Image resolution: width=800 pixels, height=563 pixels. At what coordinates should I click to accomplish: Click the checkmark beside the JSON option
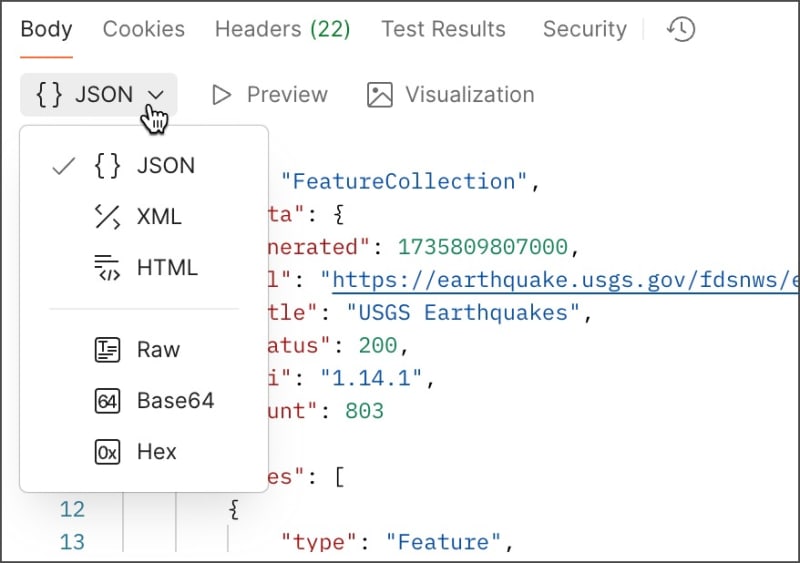pyautogui.click(x=63, y=166)
